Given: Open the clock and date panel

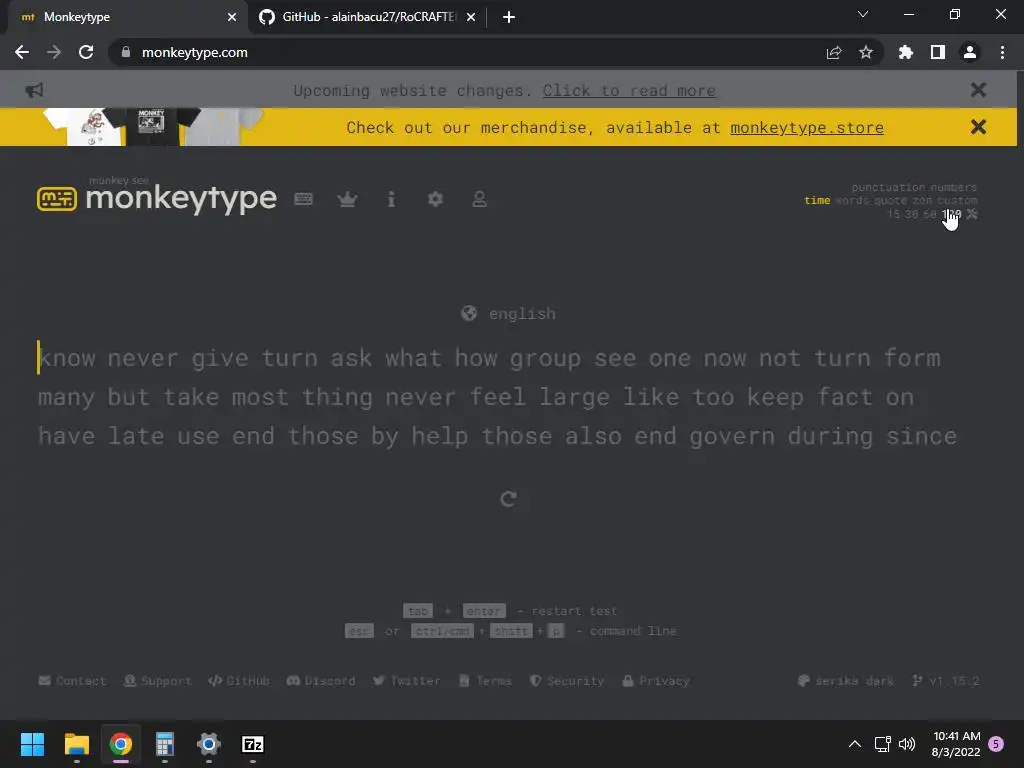Looking at the screenshot, I should (956, 744).
